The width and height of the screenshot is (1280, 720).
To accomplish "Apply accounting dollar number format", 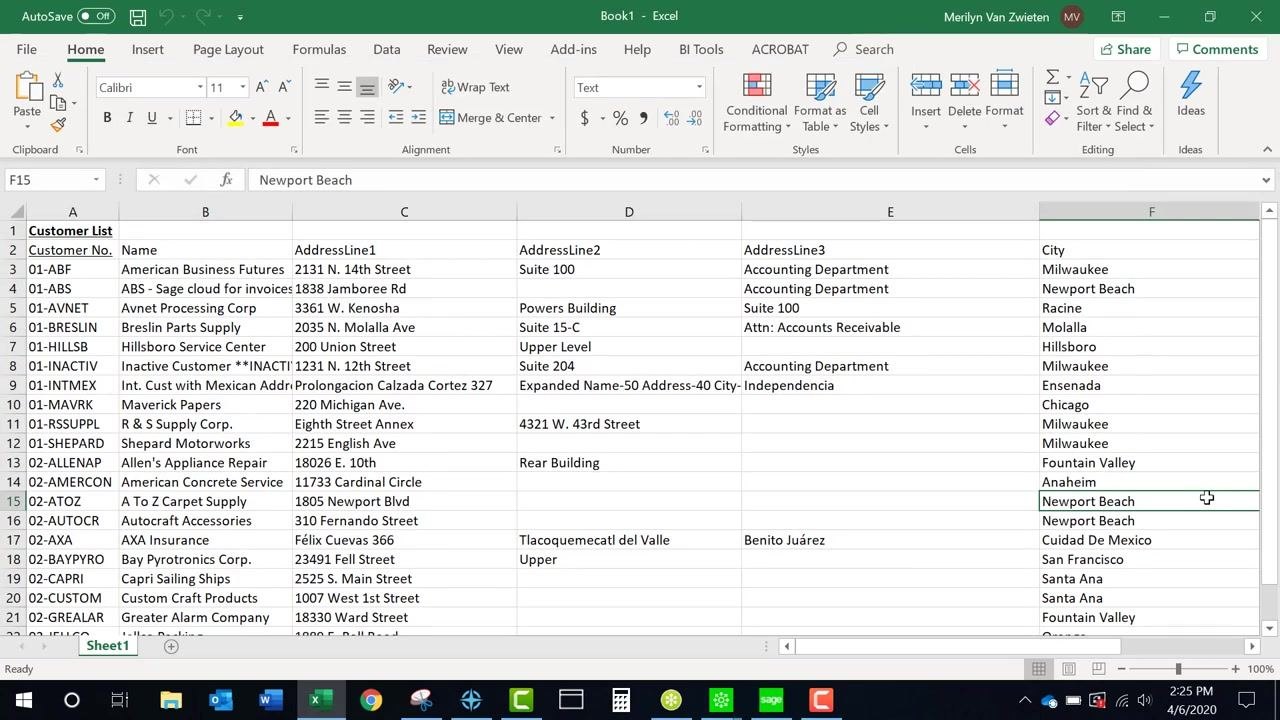I will 584,118.
